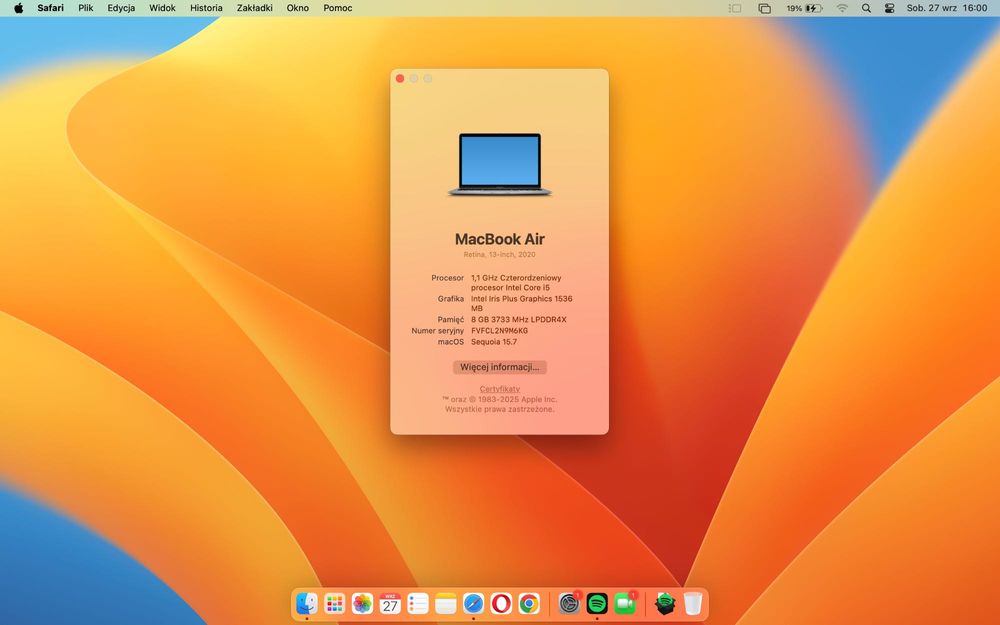Open the Reminders app in Dock
This screenshot has height=625, width=1000.
[418, 603]
